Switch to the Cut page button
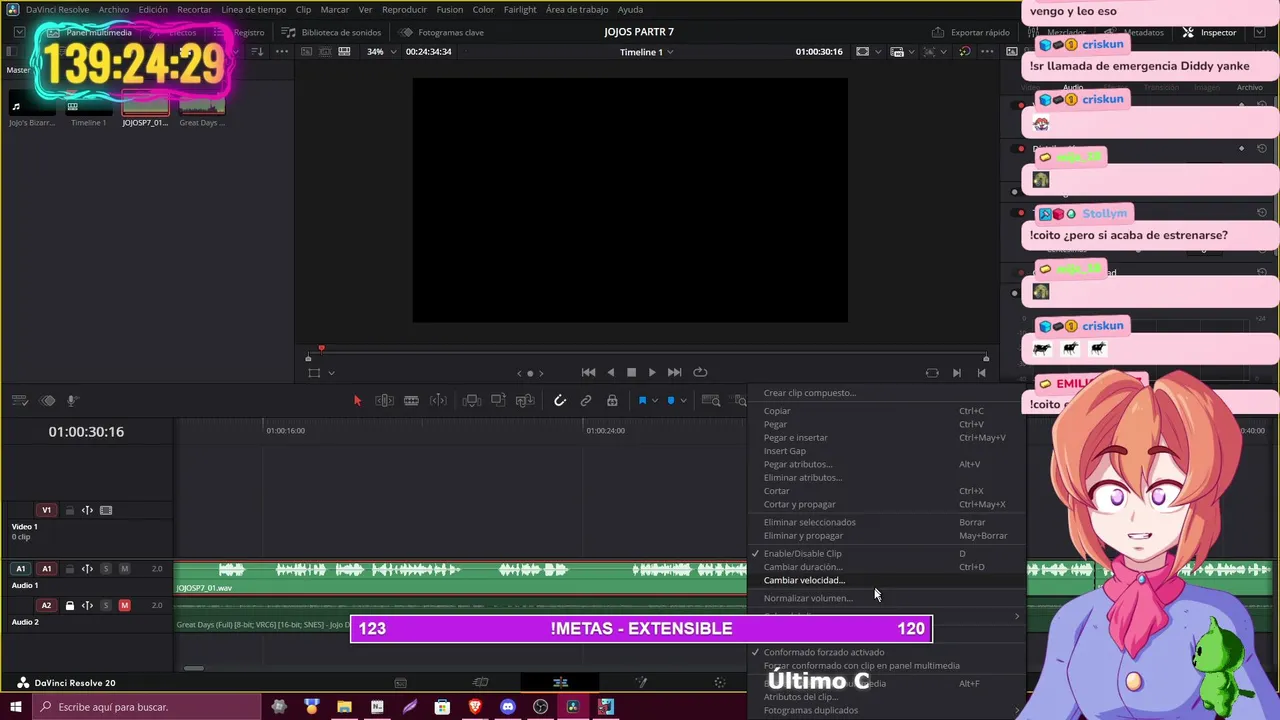The height and width of the screenshot is (720, 1280). pyautogui.click(x=480, y=682)
